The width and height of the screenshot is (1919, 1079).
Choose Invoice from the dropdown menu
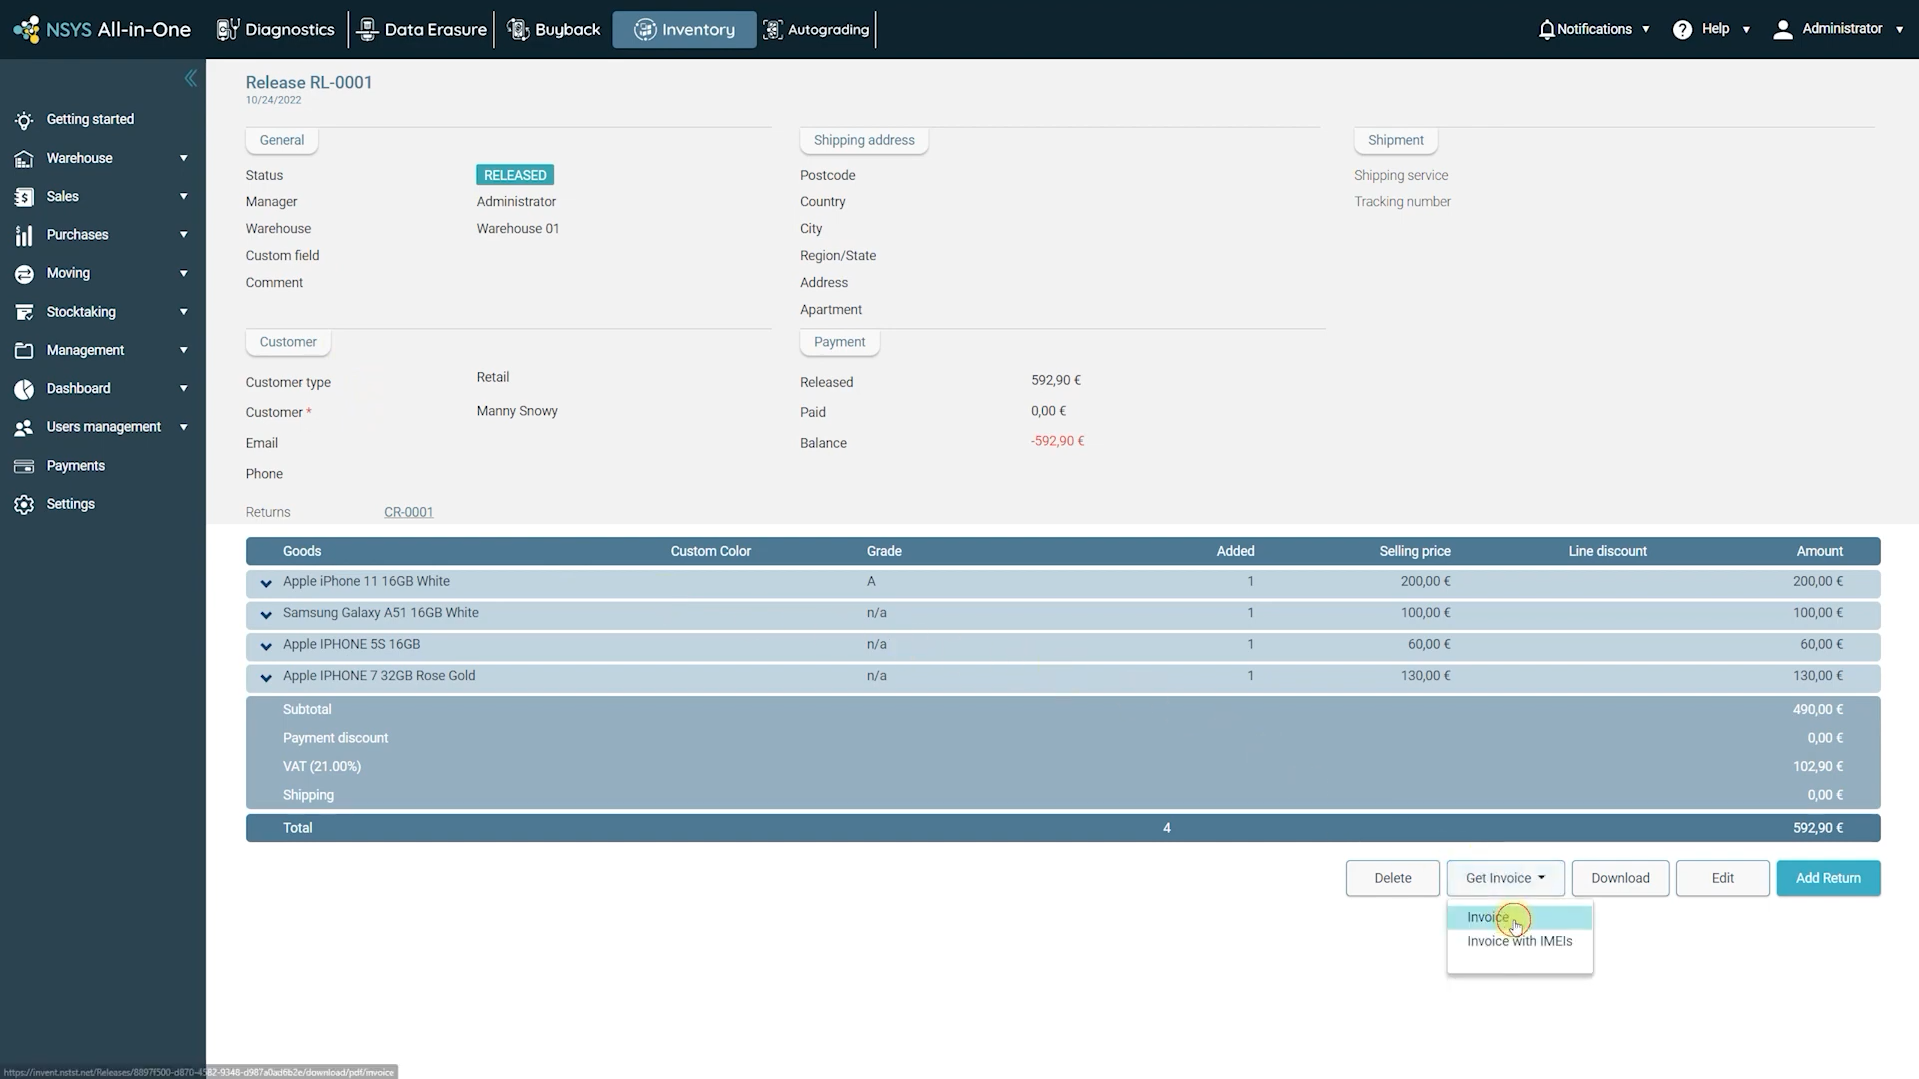tap(1519, 917)
